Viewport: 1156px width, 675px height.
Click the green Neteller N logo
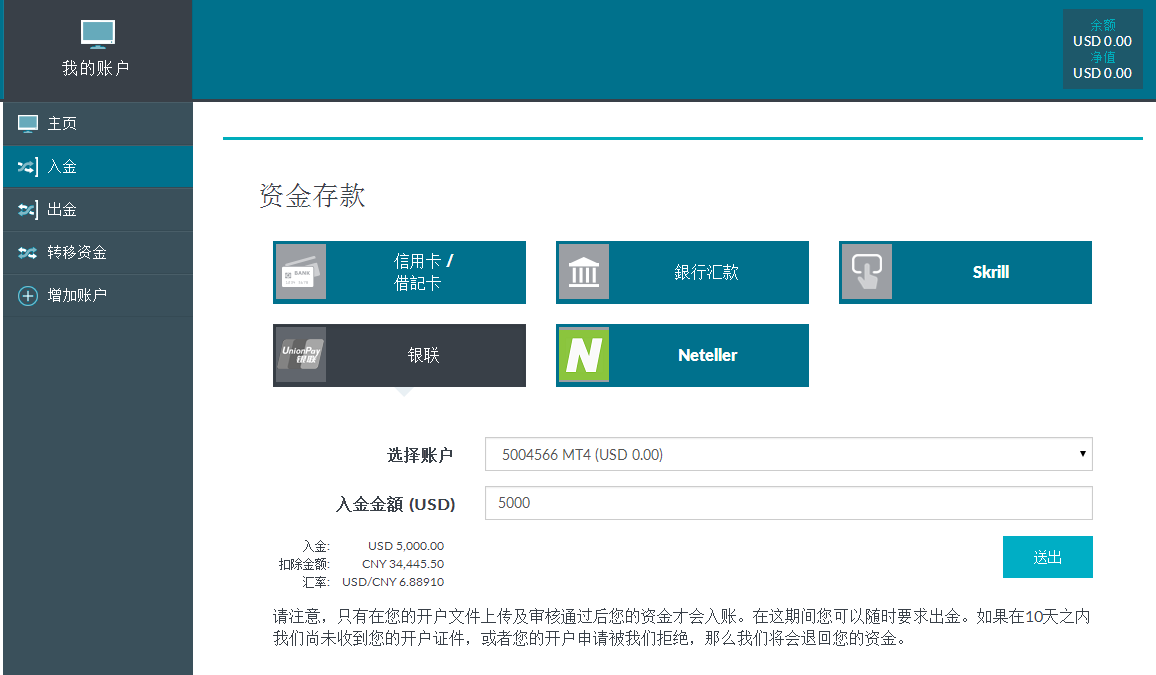pyautogui.click(x=583, y=355)
